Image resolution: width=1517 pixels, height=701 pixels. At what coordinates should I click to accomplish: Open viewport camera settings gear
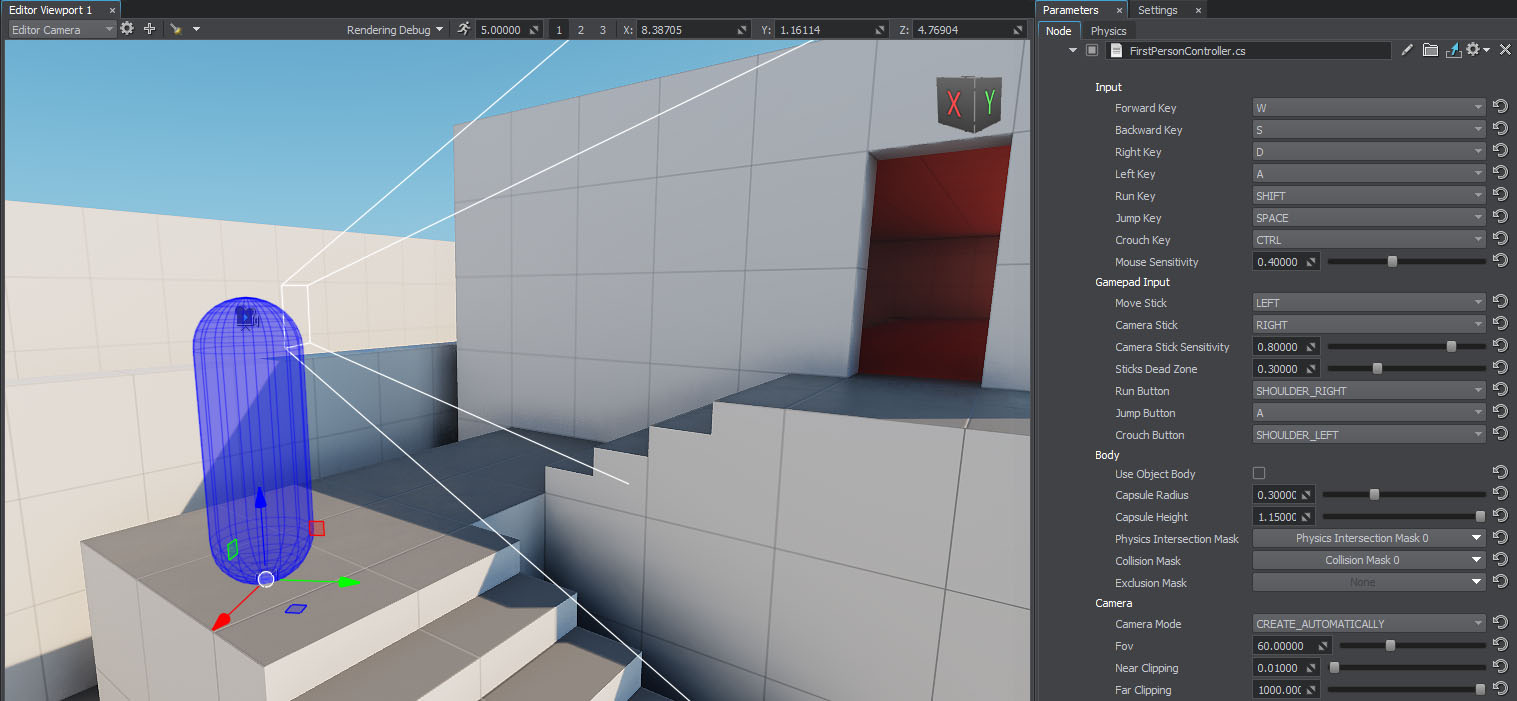pyautogui.click(x=127, y=29)
